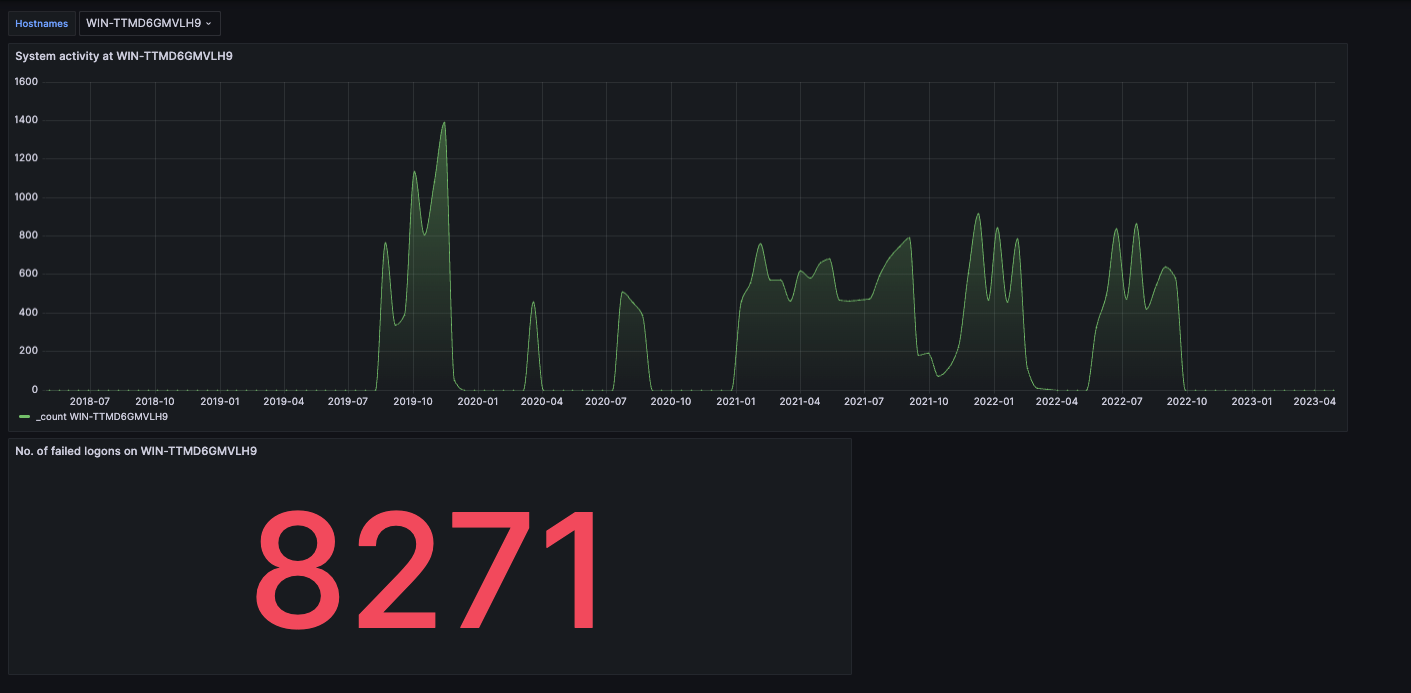Screen dimensions: 1411x693
Task: Click the chevron arrow in hostname selector
Action: (x=208, y=23)
